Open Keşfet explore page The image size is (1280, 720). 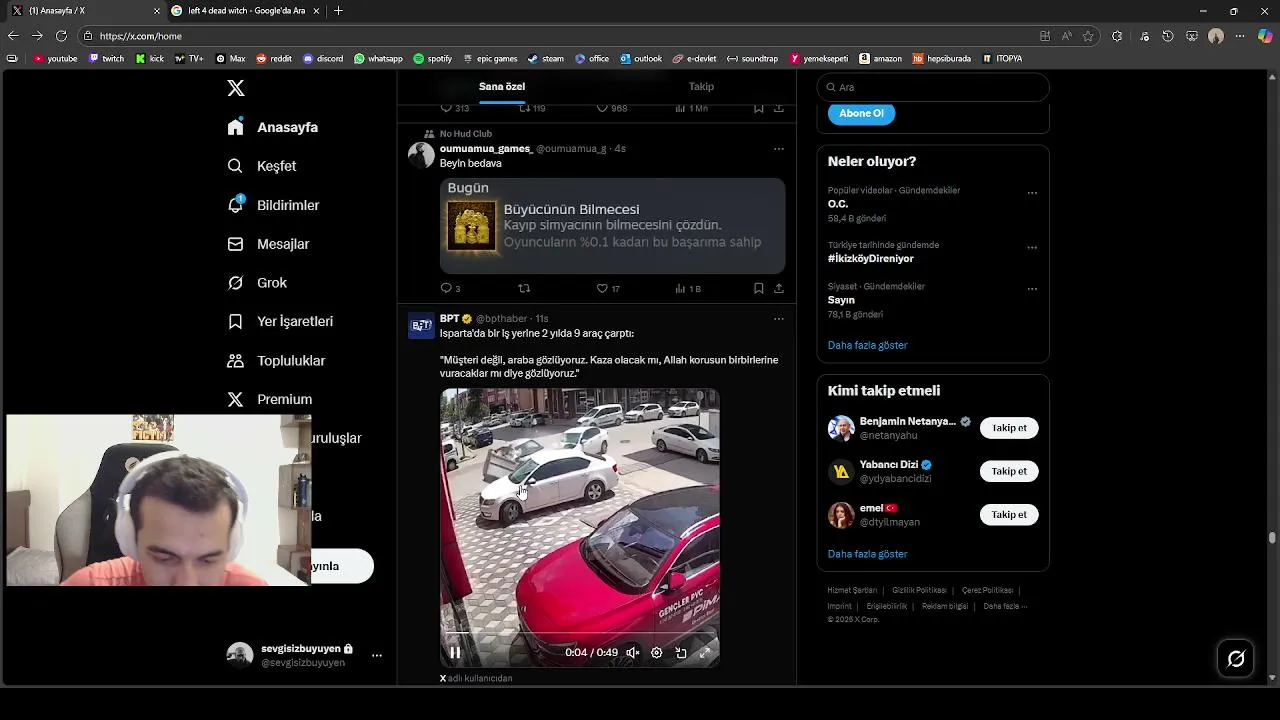coord(262,166)
